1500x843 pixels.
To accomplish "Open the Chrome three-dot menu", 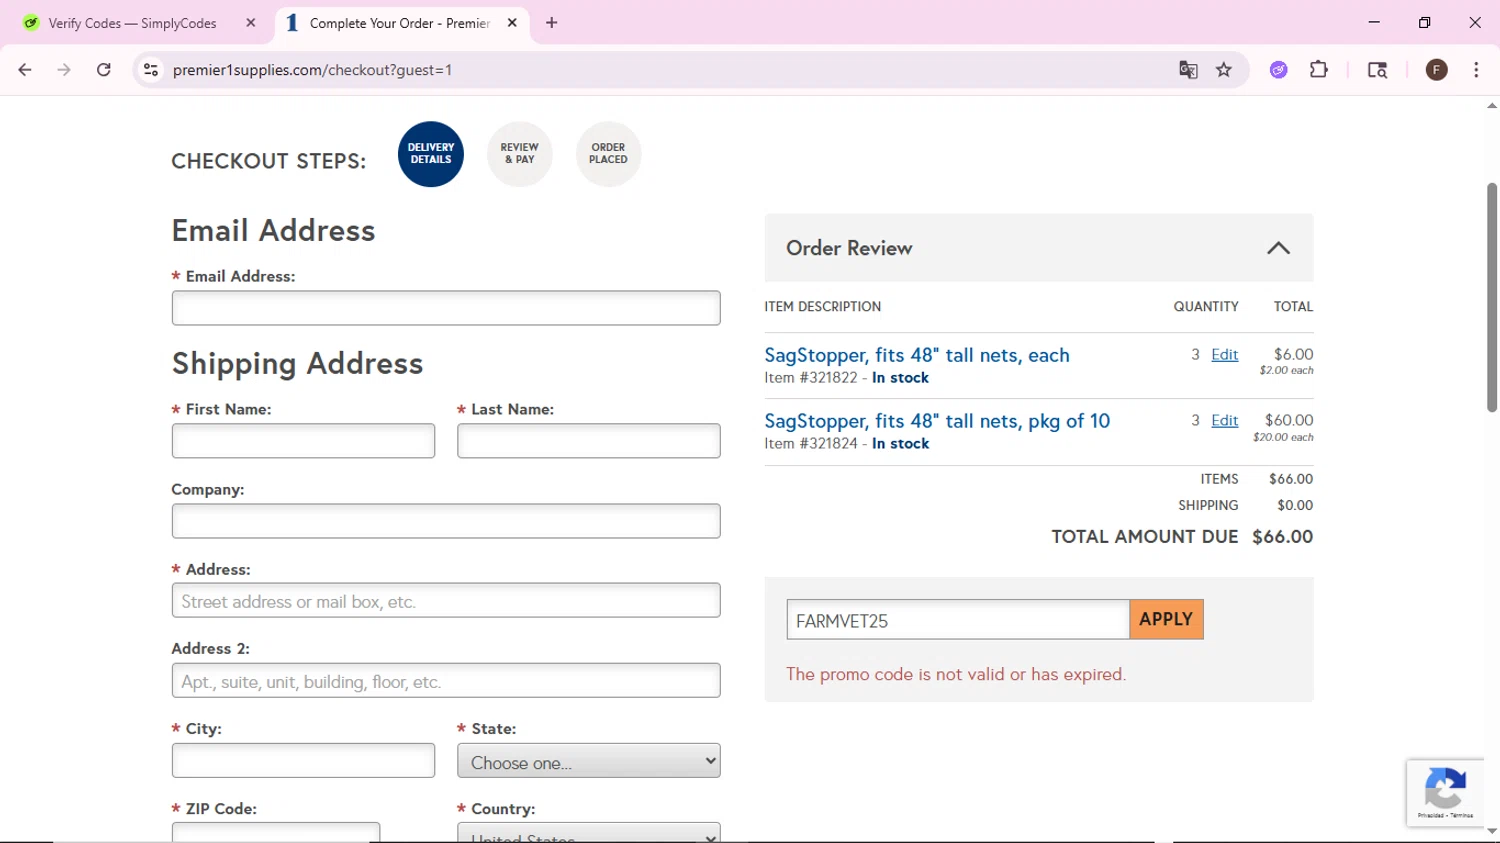I will coord(1476,70).
